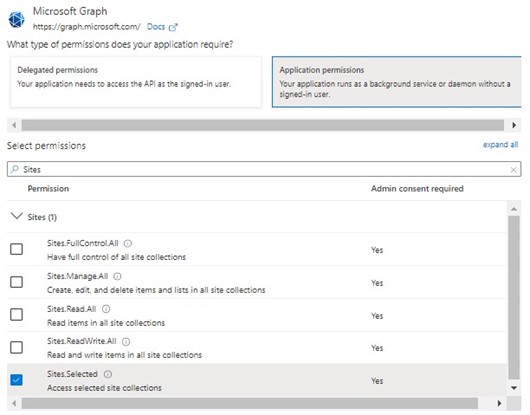
Task: Open the Docs link
Action: (156, 27)
